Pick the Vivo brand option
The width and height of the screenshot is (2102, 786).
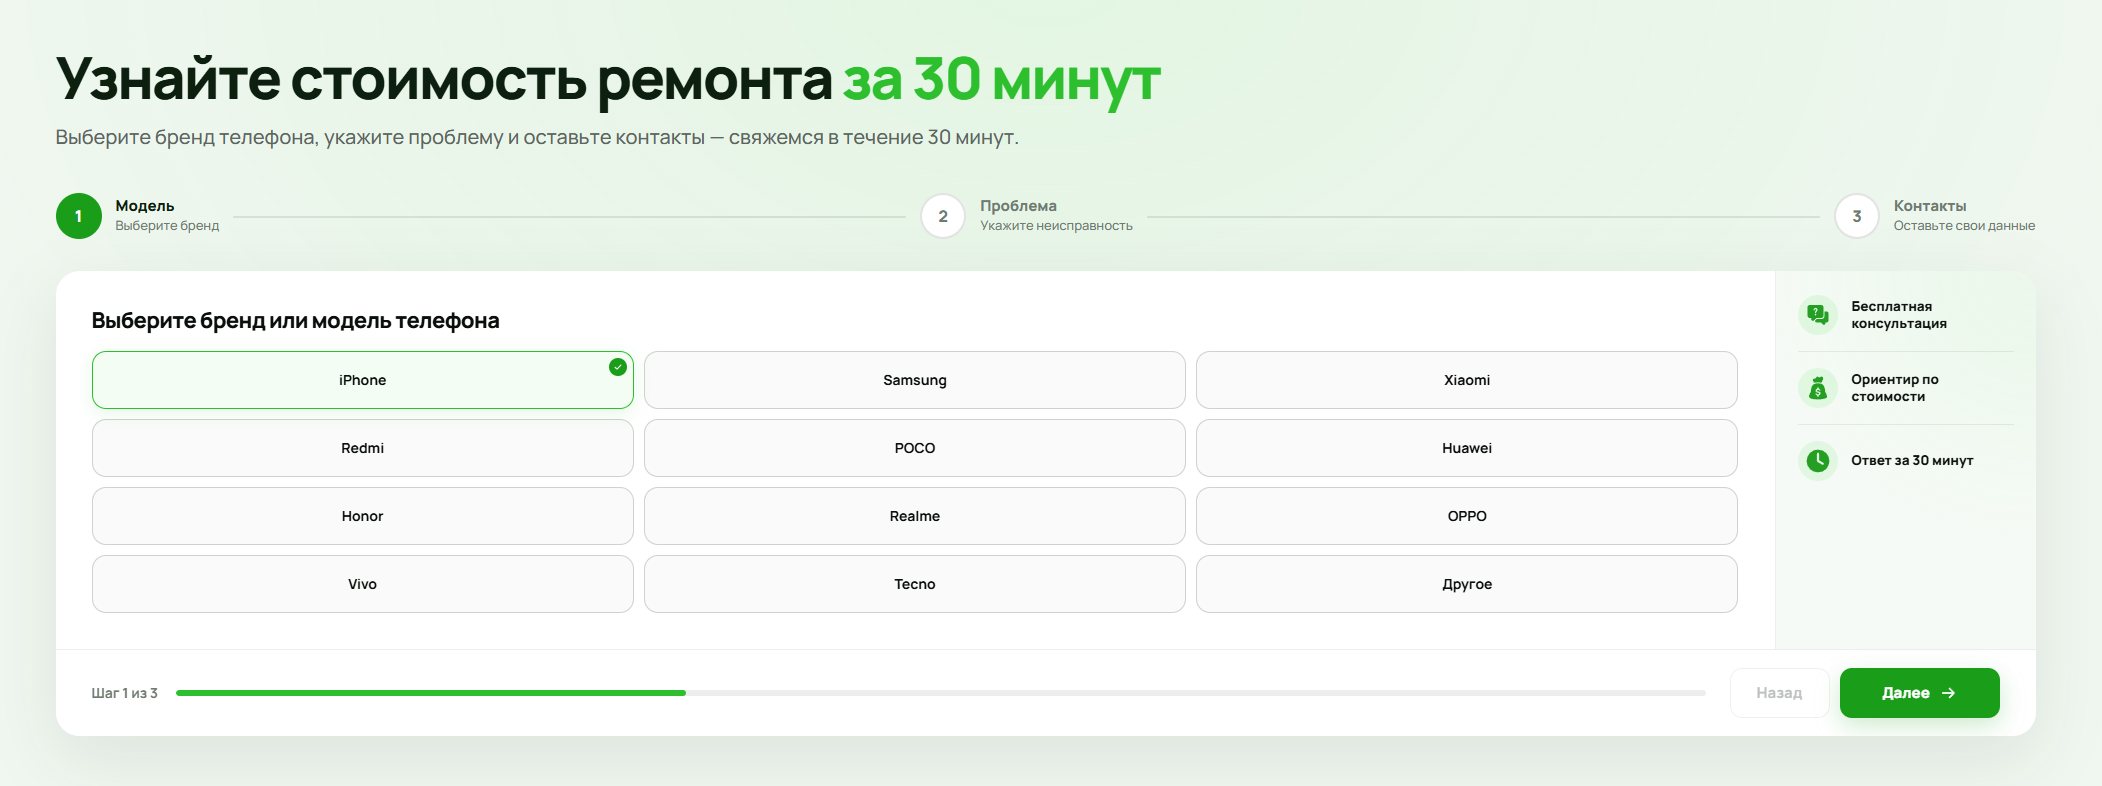click(x=362, y=584)
